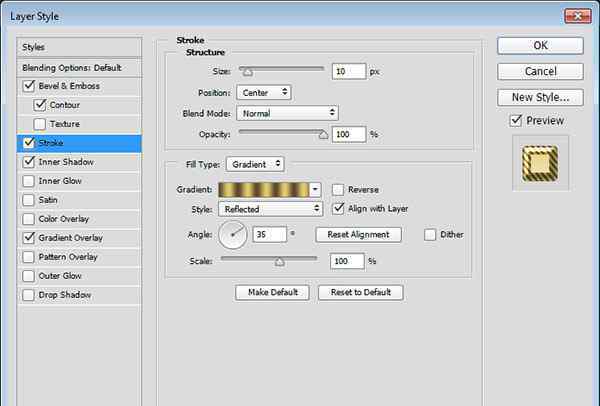
Task: Uncheck the Stroke effect checkbox
Action: pyautogui.click(x=29, y=143)
